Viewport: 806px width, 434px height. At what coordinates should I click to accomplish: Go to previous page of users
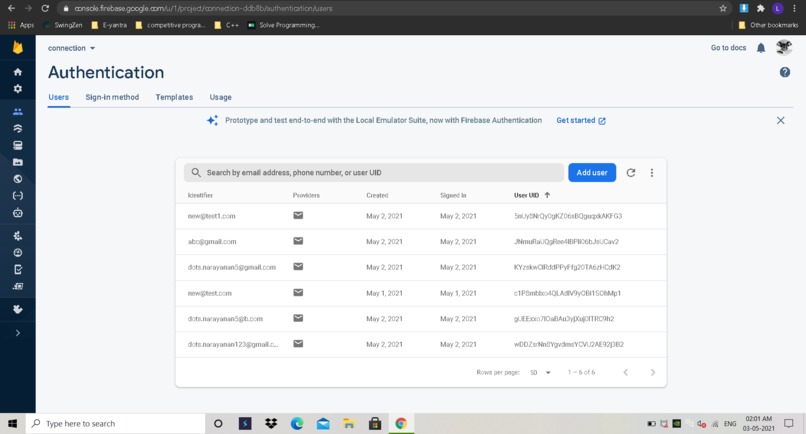coord(626,372)
